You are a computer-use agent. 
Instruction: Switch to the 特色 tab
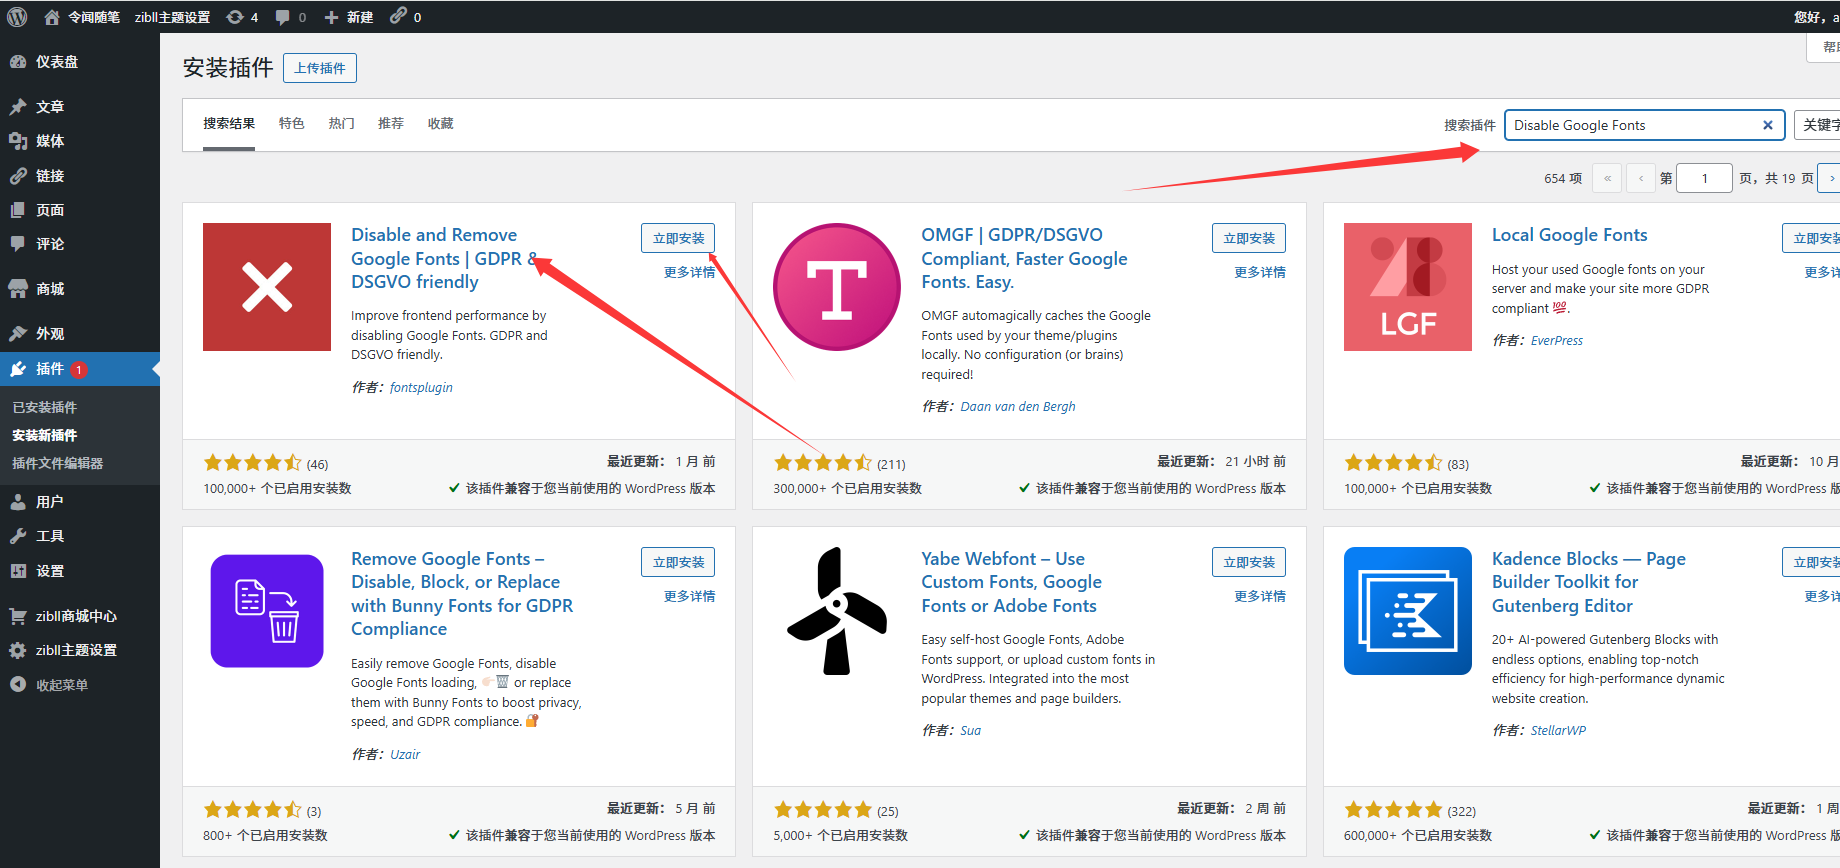click(x=291, y=124)
